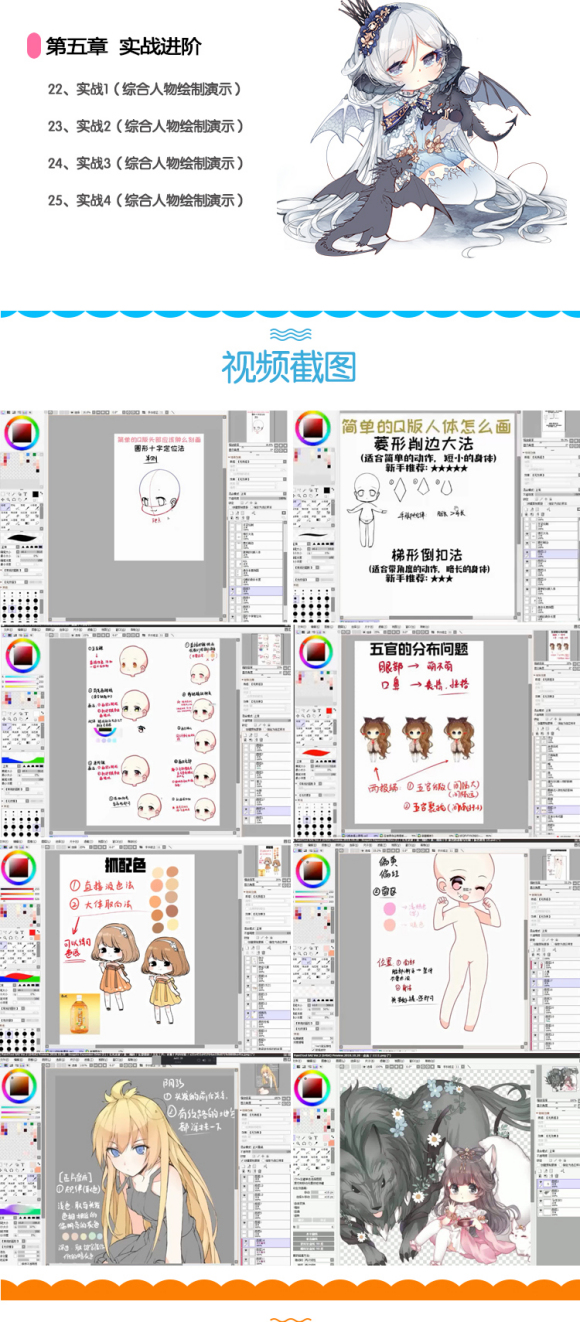The width and height of the screenshot is (580, 1322).
Task: Open the 圆形十字定位法 head-drawing screenshot
Action: click(x=145, y=516)
